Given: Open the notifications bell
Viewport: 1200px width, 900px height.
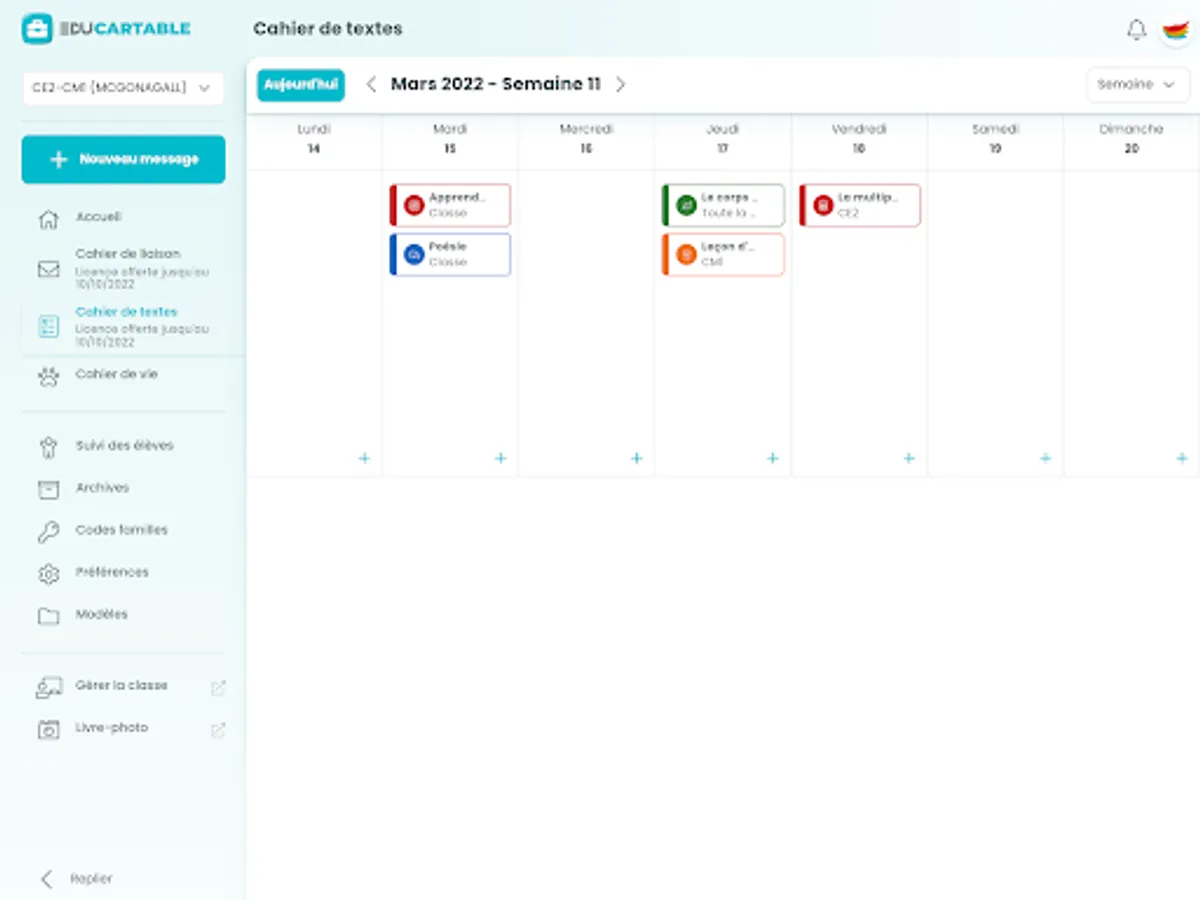Looking at the screenshot, I should 1136,30.
